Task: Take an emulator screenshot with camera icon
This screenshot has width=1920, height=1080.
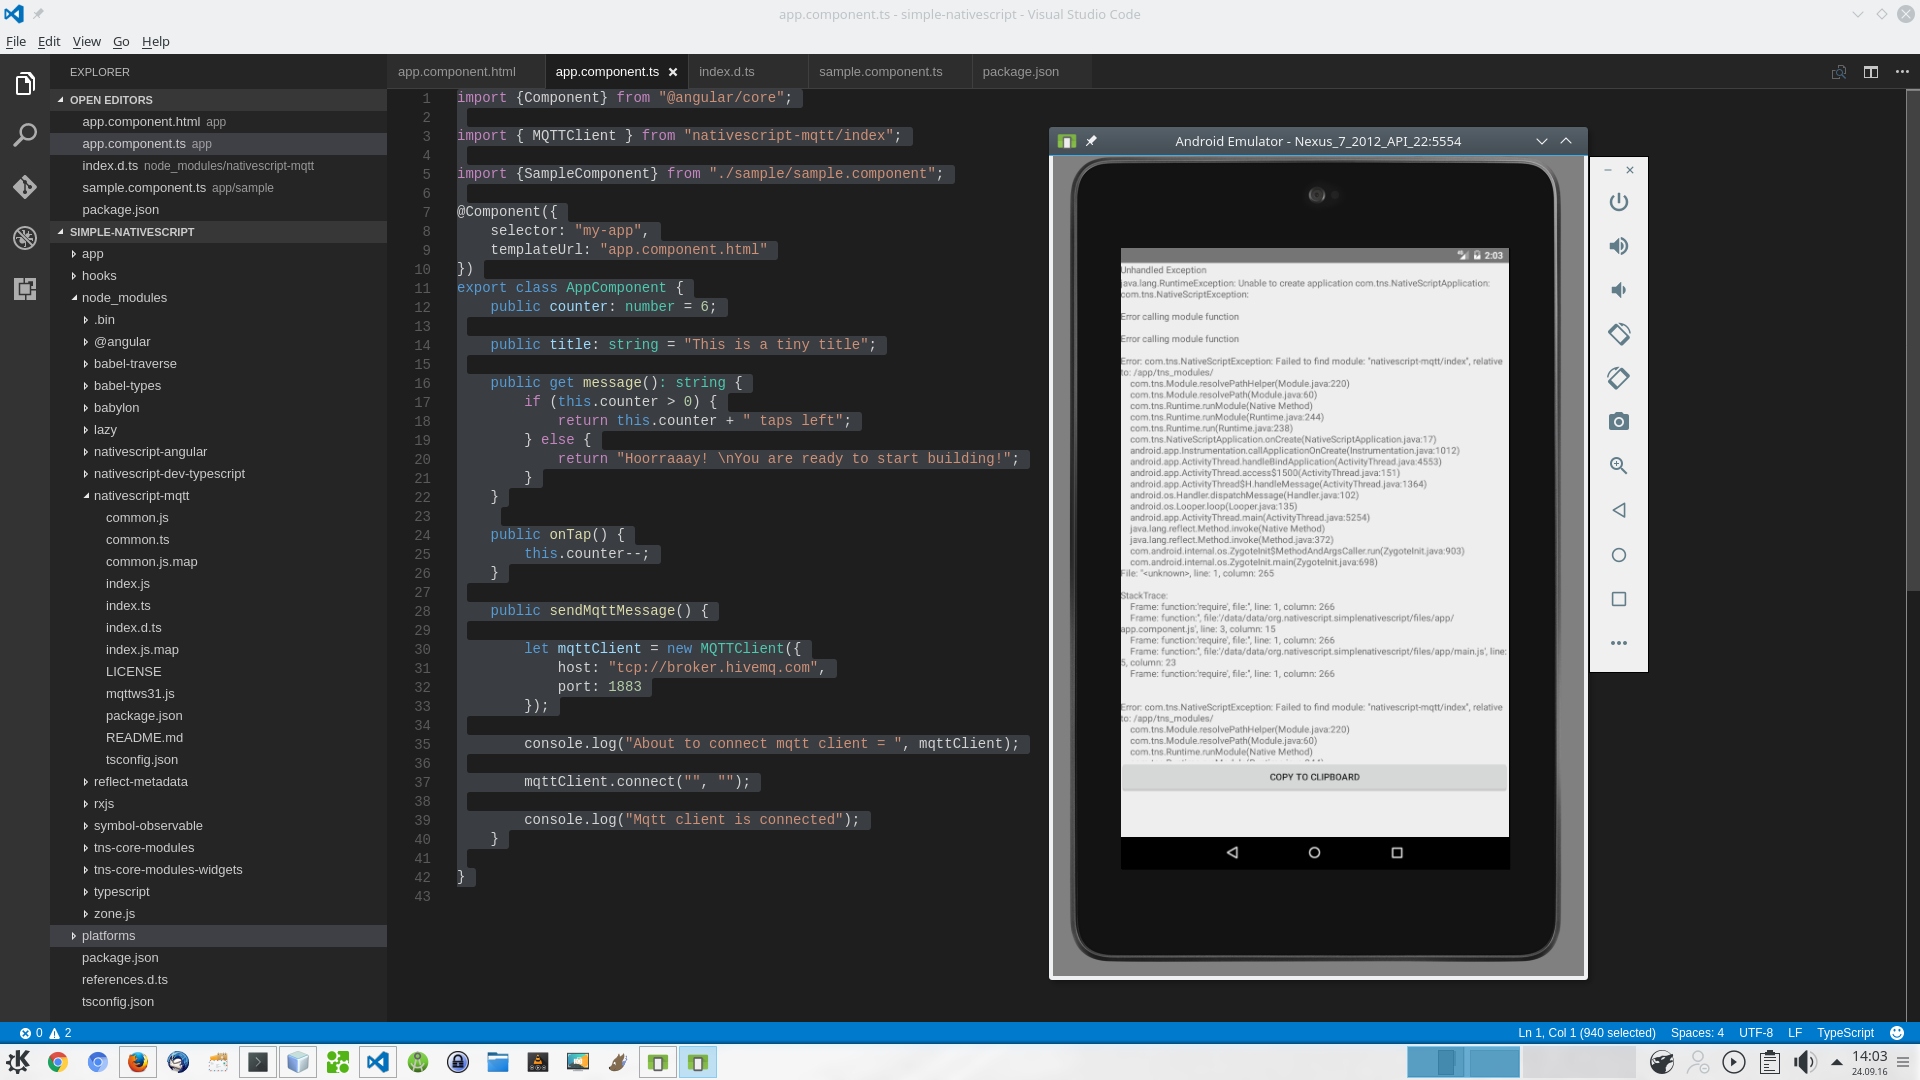Action: (1618, 422)
